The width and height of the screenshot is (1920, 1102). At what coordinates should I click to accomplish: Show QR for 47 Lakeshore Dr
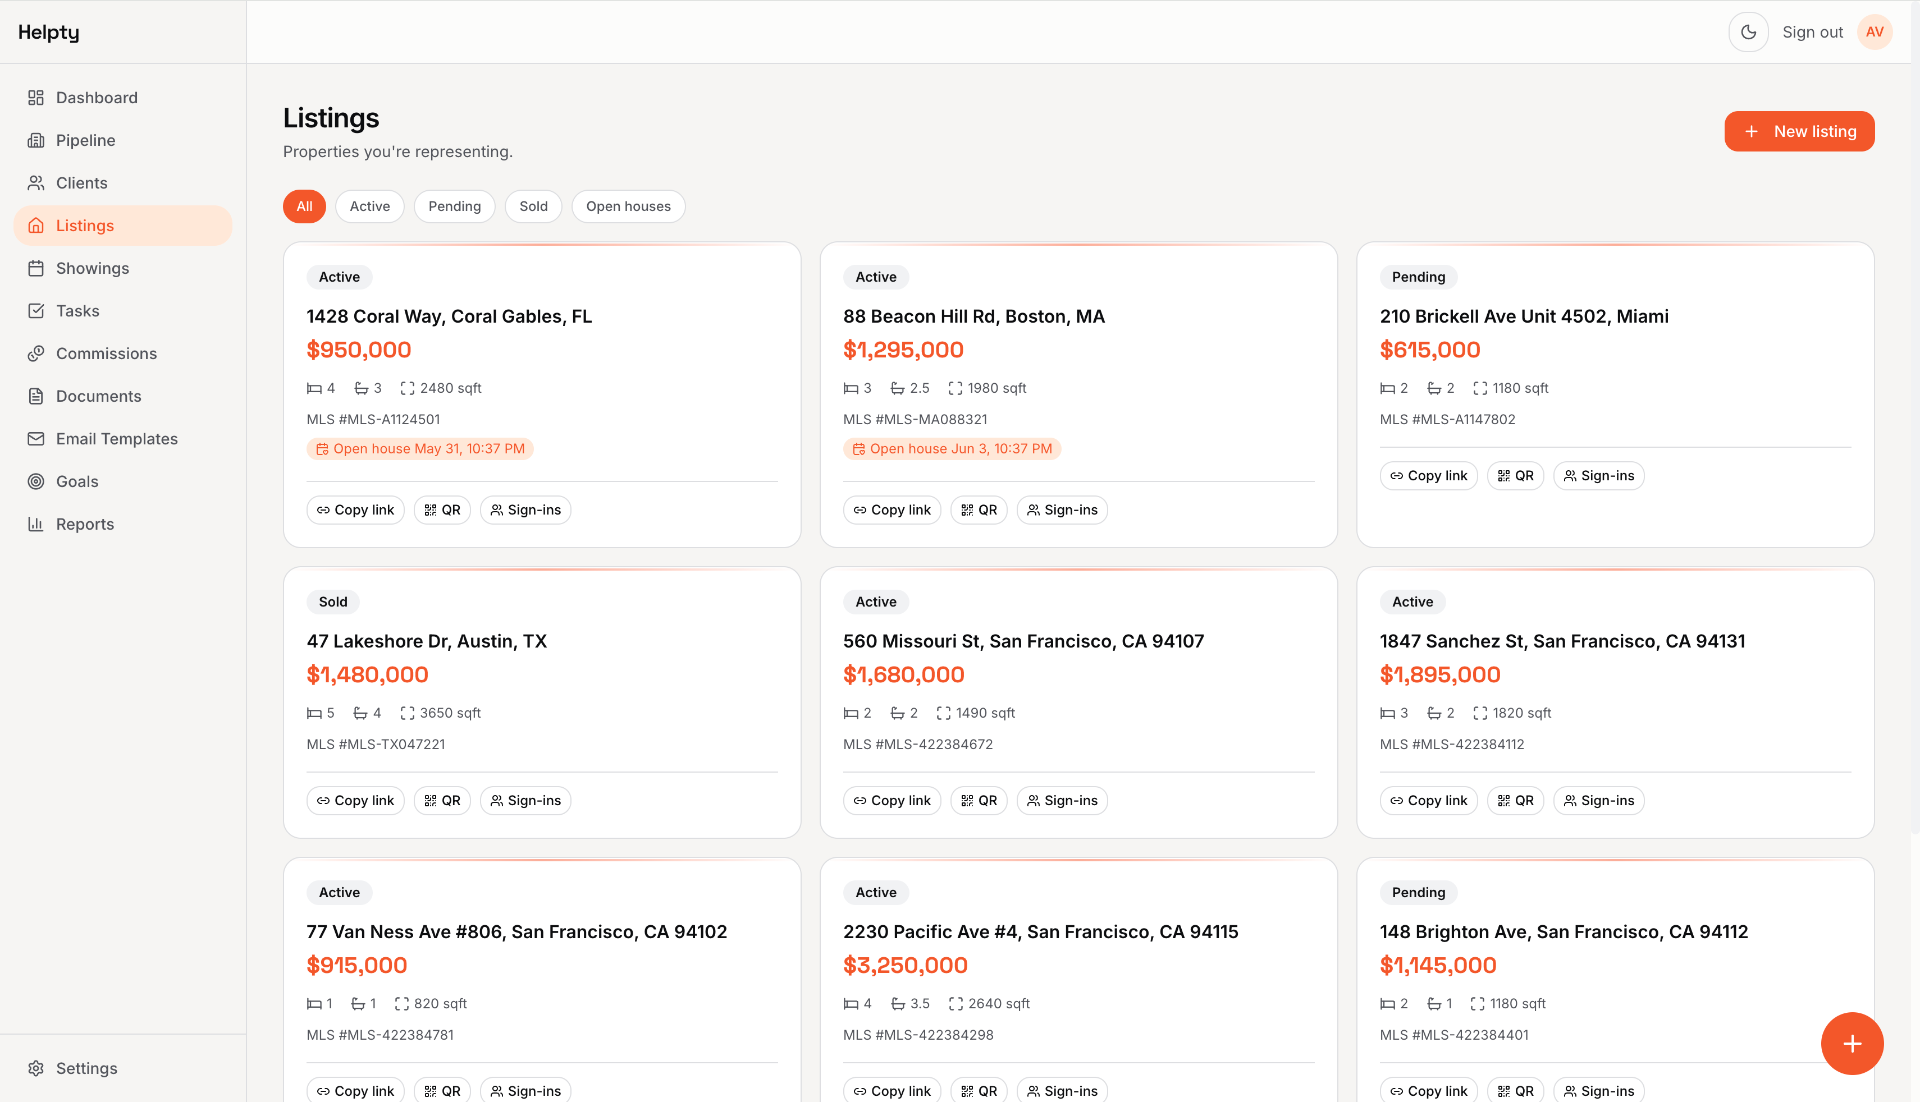[x=442, y=801]
